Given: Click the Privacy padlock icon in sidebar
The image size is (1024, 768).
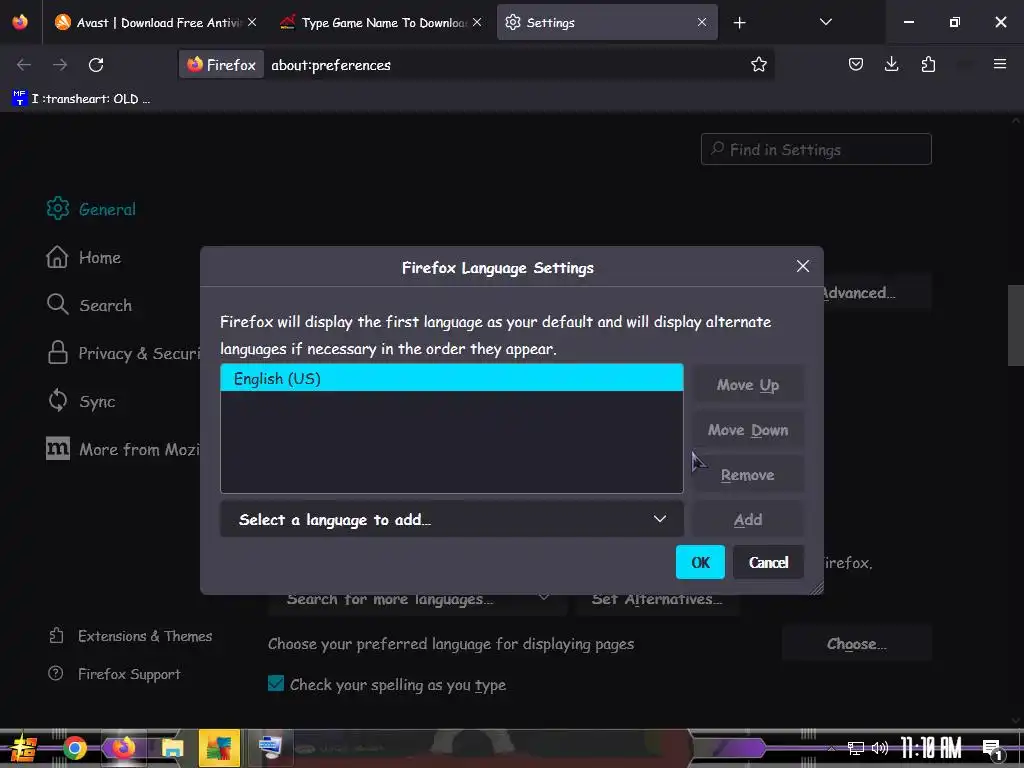Looking at the screenshot, I should pyautogui.click(x=57, y=353).
